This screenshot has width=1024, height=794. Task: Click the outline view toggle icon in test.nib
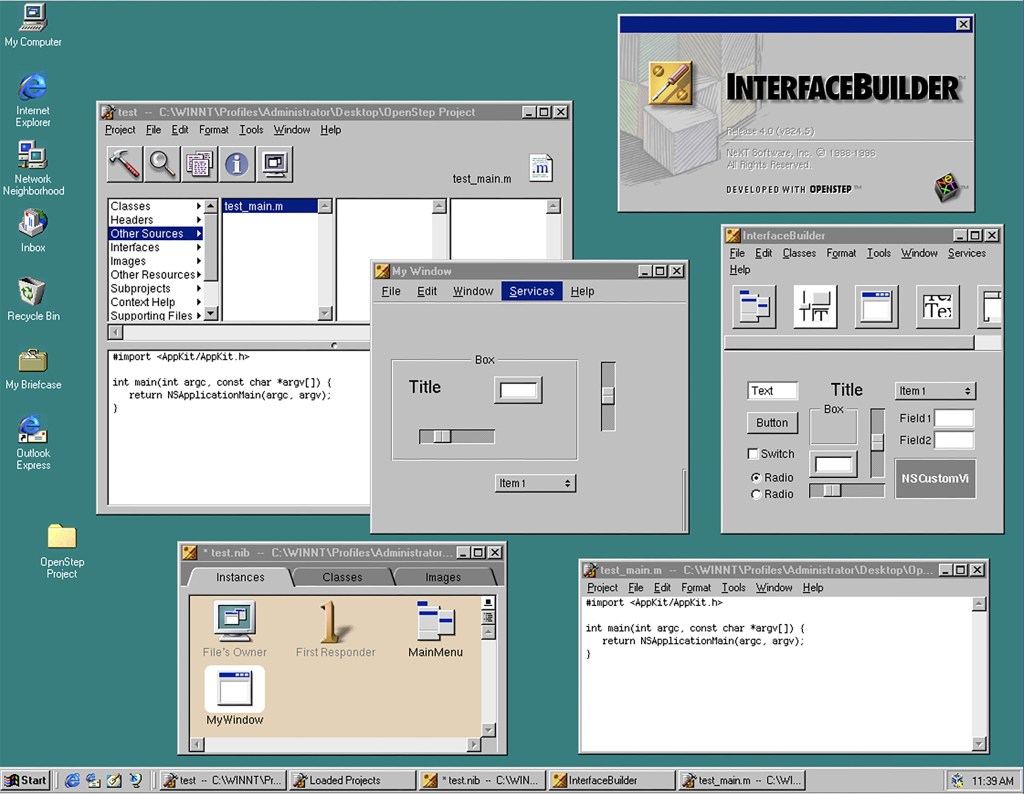(488, 617)
